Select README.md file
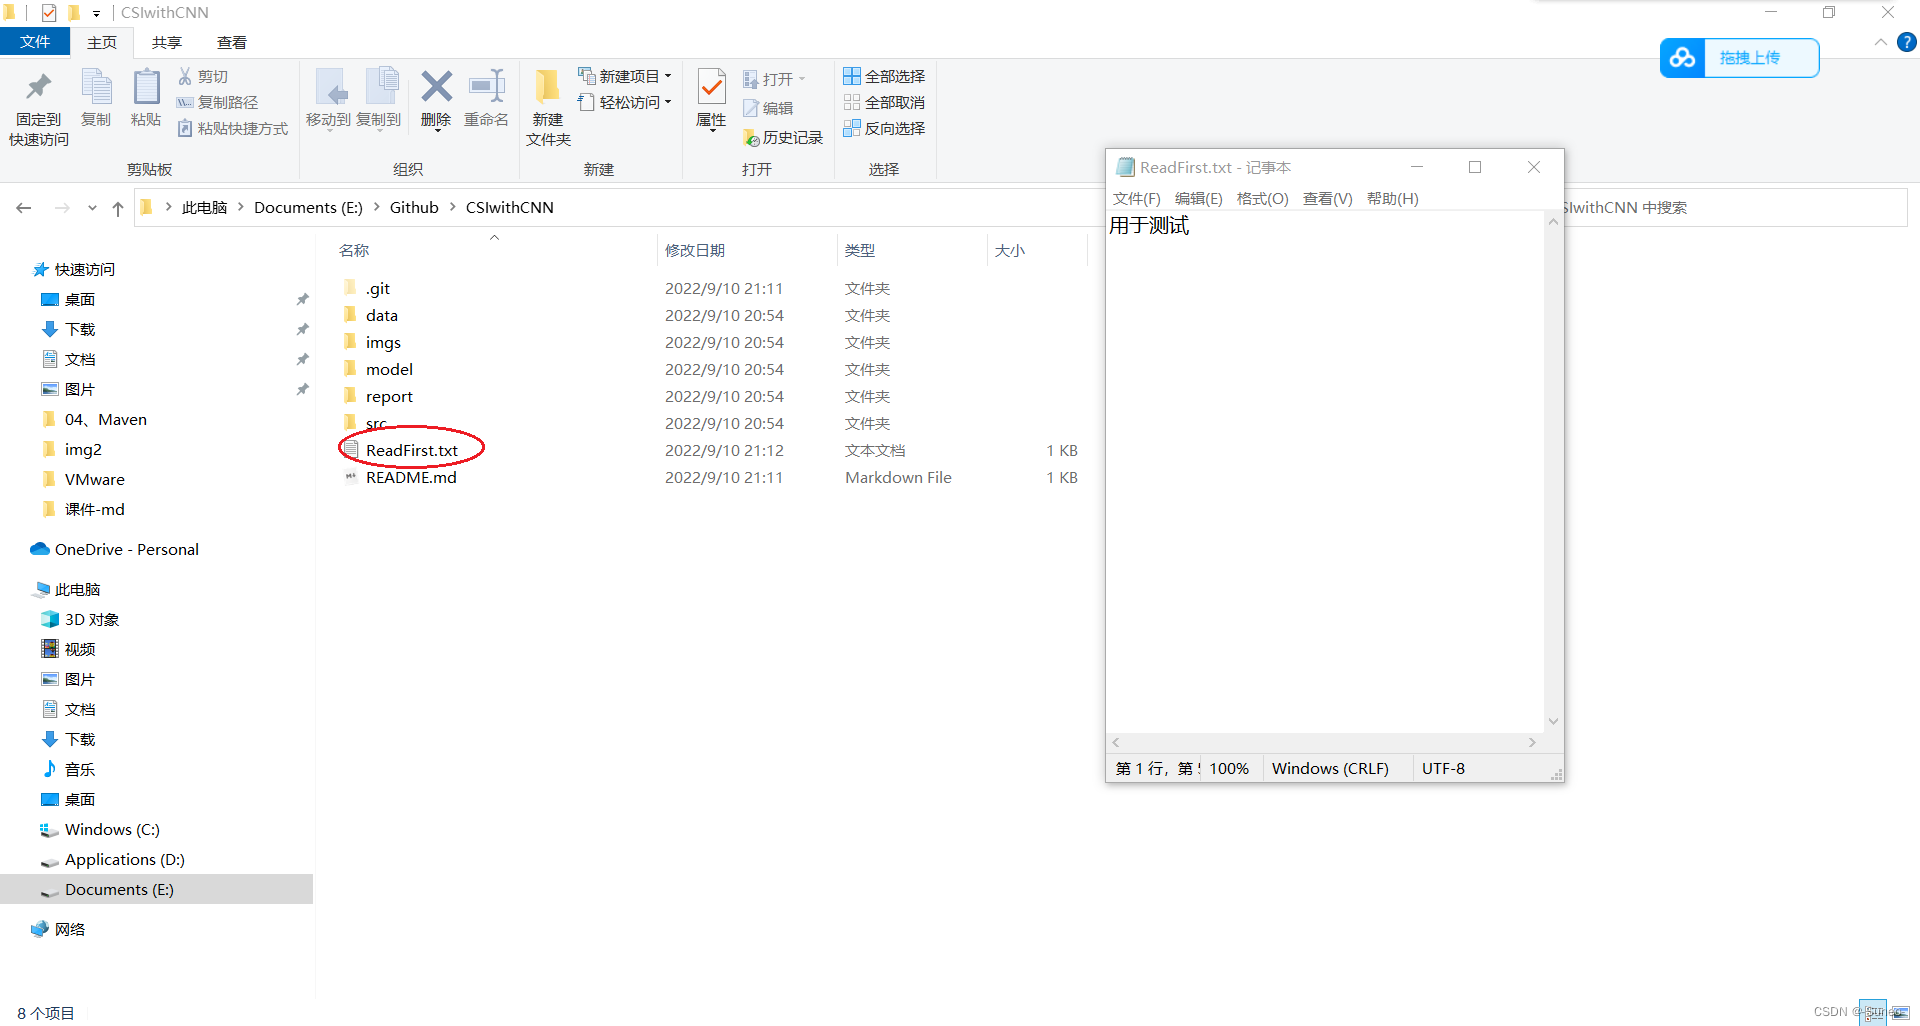 point(411,477)
